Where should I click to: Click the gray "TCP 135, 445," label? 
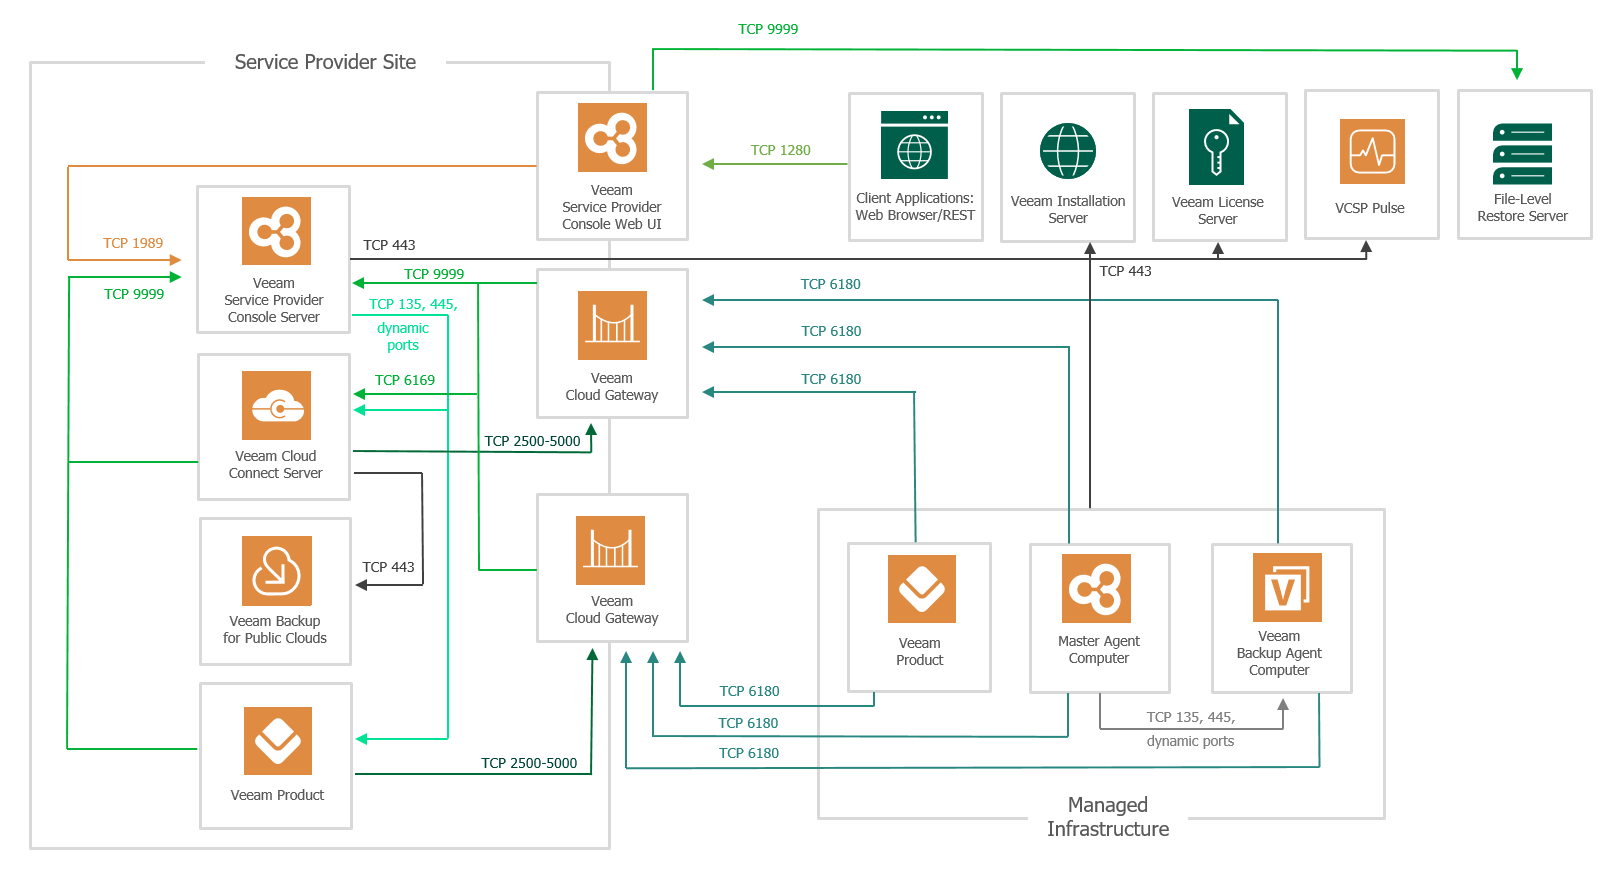pos(1191,717)
